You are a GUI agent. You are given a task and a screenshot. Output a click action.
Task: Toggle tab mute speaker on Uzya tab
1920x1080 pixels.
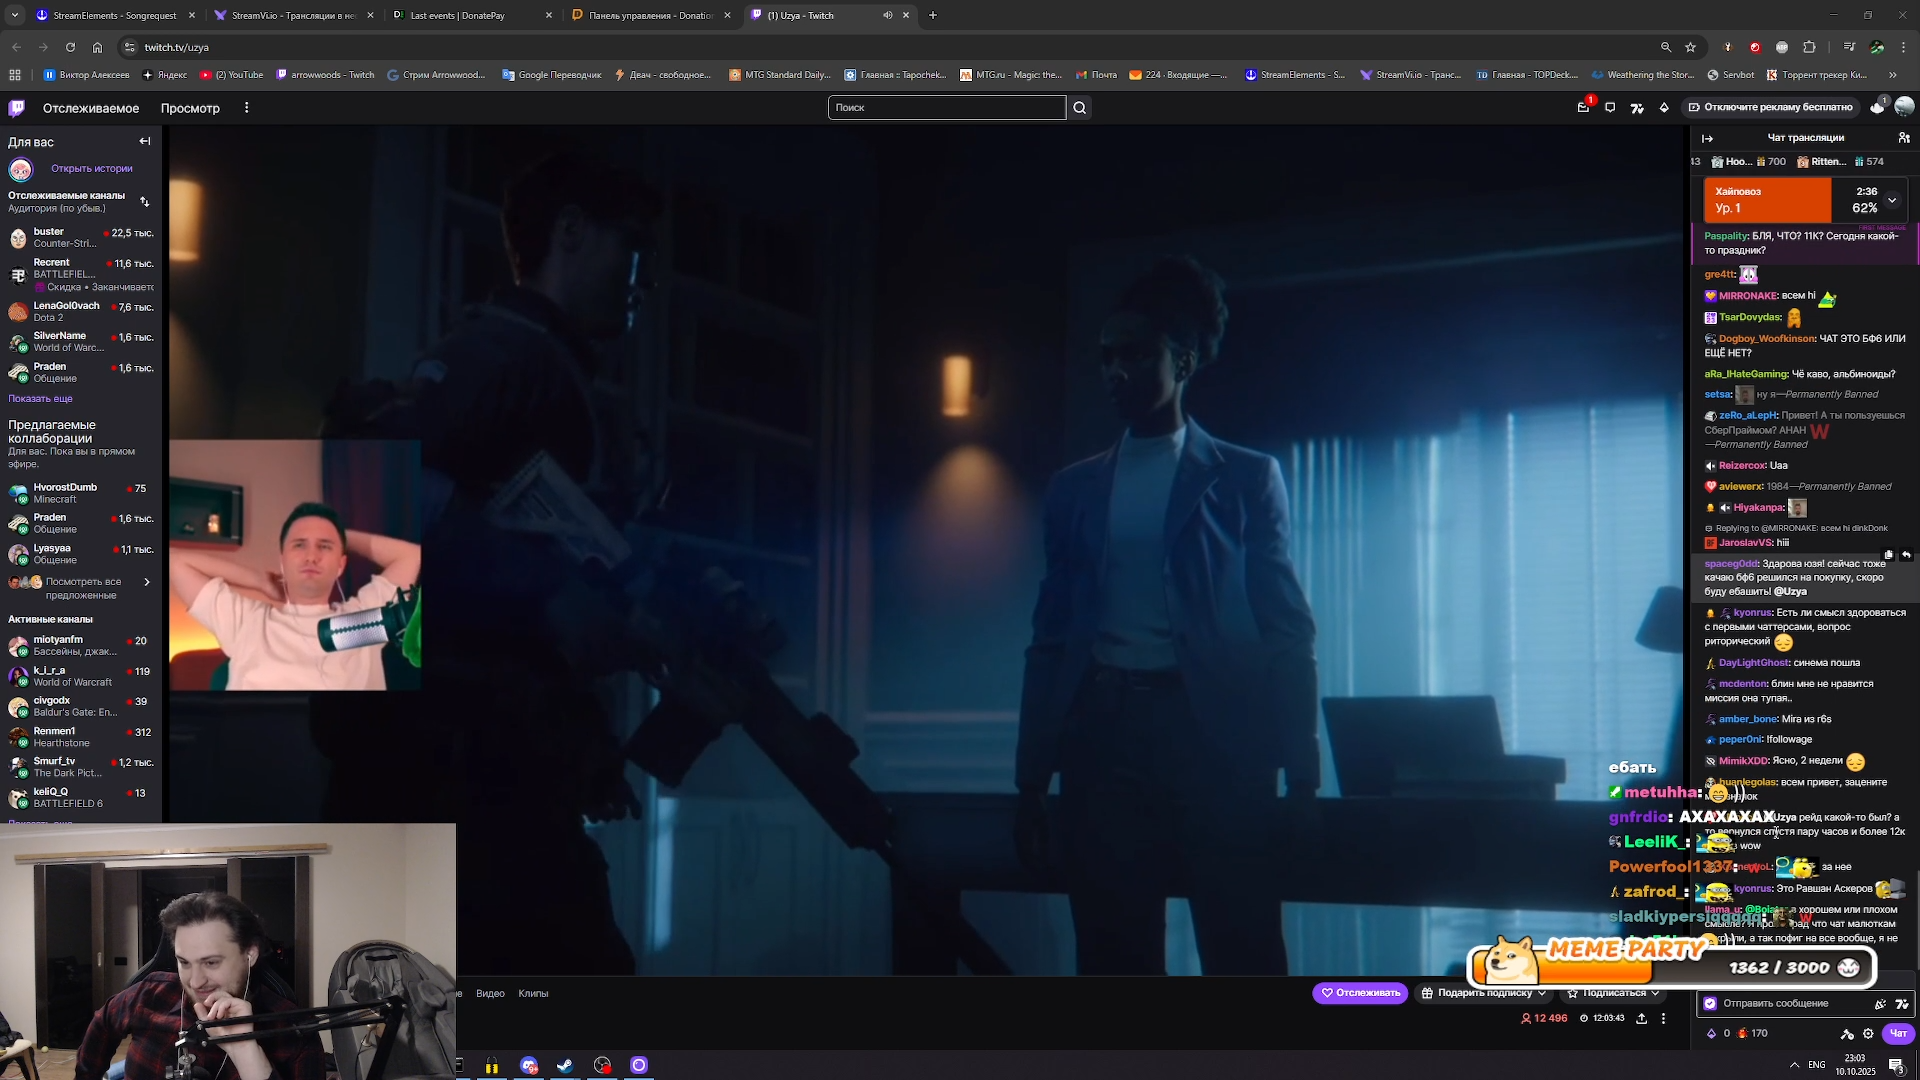pos(887,15)
